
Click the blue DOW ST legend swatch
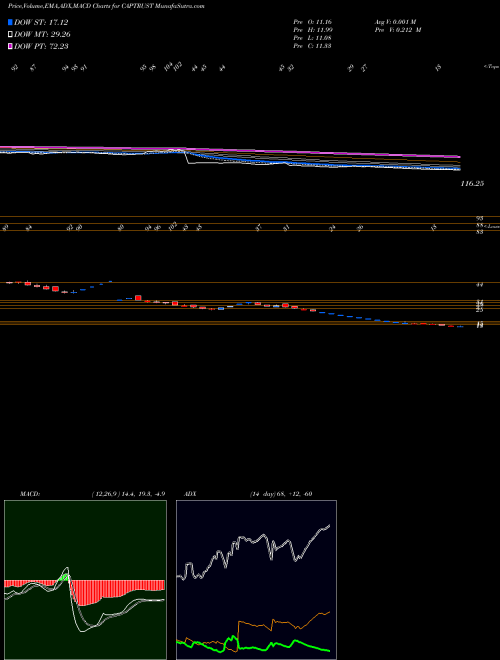point(10,22)
